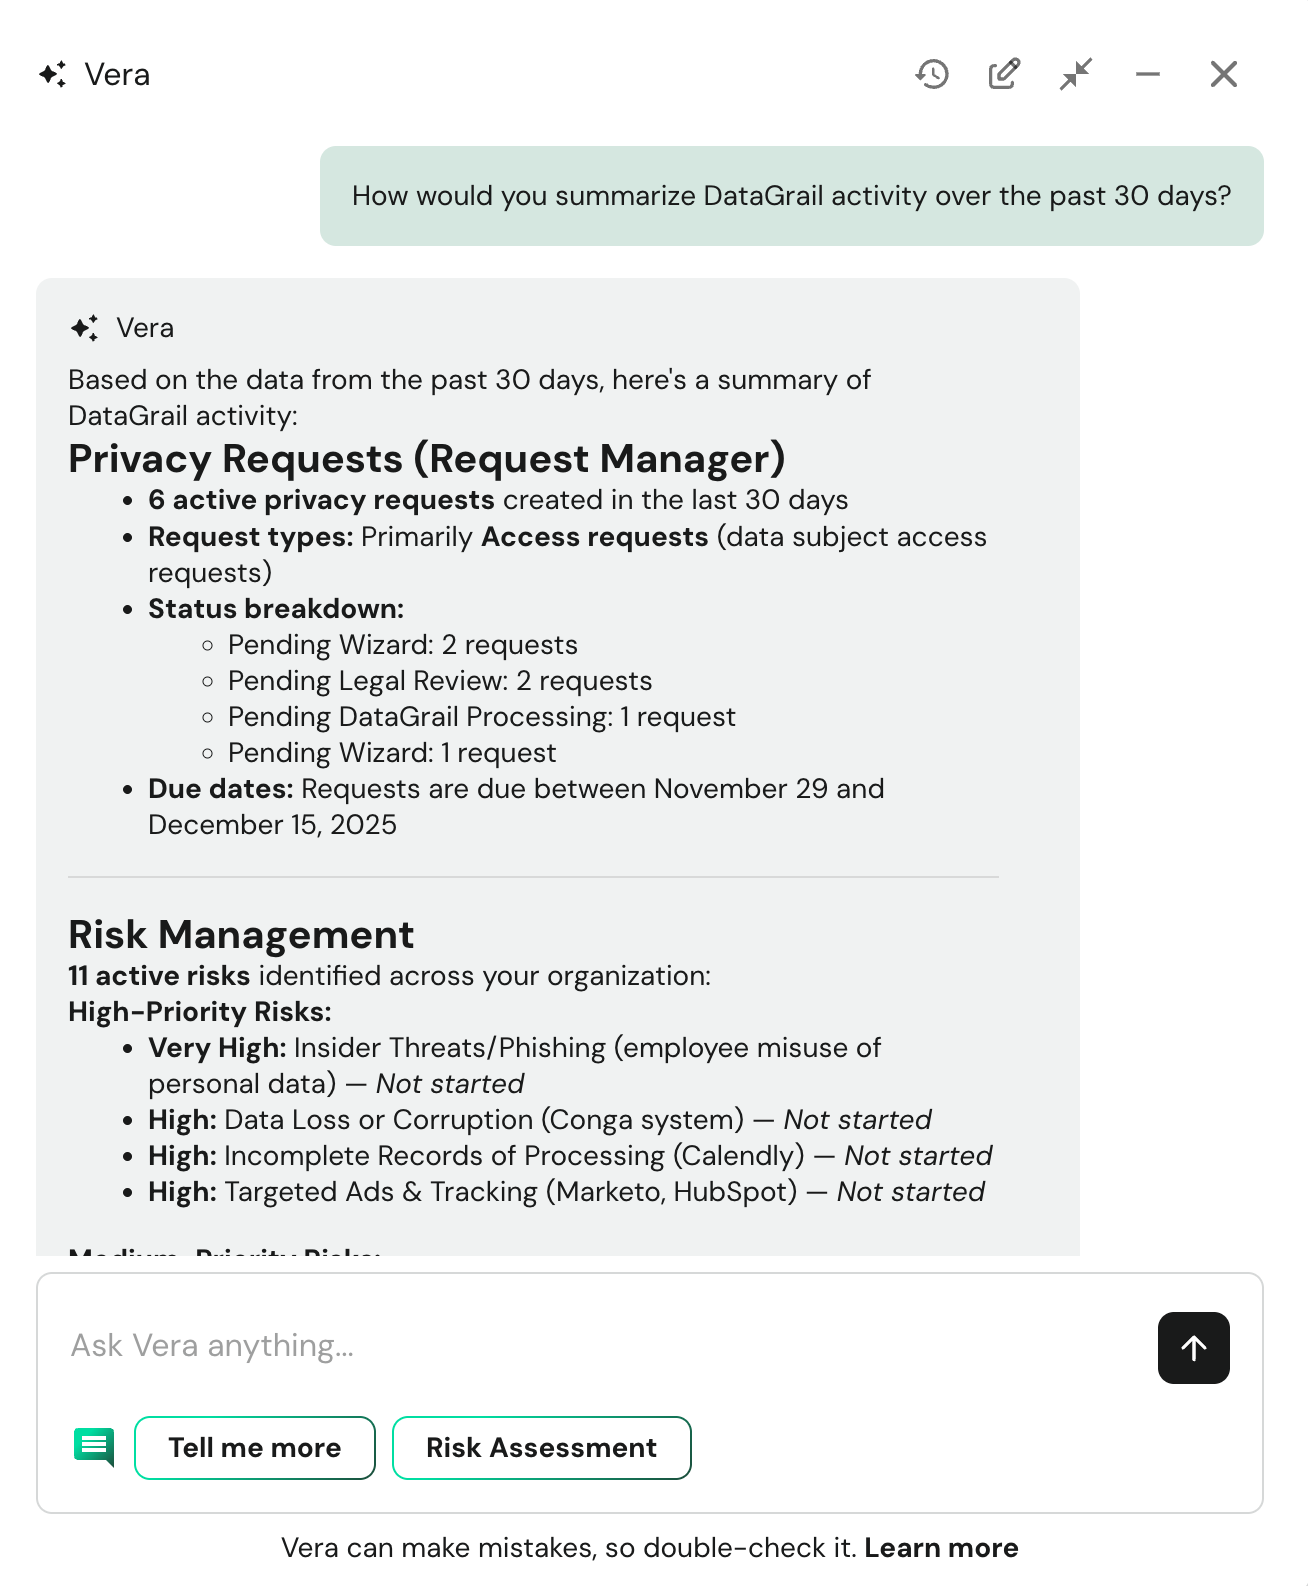Image resolution: width=1308 pixels, height=1586 pixels.
Task: Select the "Risk Assessment" suggestion button
Action: tap(541, 1447)
